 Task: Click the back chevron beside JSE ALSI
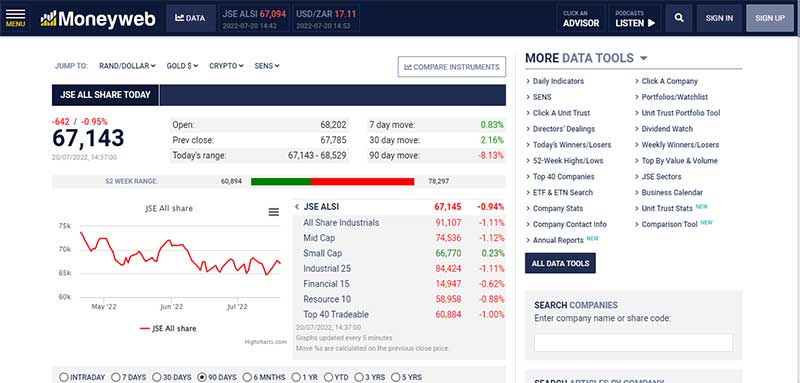[x=297, y=207]
